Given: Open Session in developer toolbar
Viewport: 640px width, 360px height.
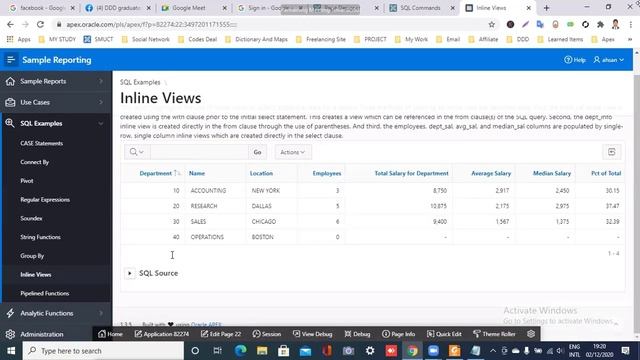Looking at the screenshot, I should point(267,334).
